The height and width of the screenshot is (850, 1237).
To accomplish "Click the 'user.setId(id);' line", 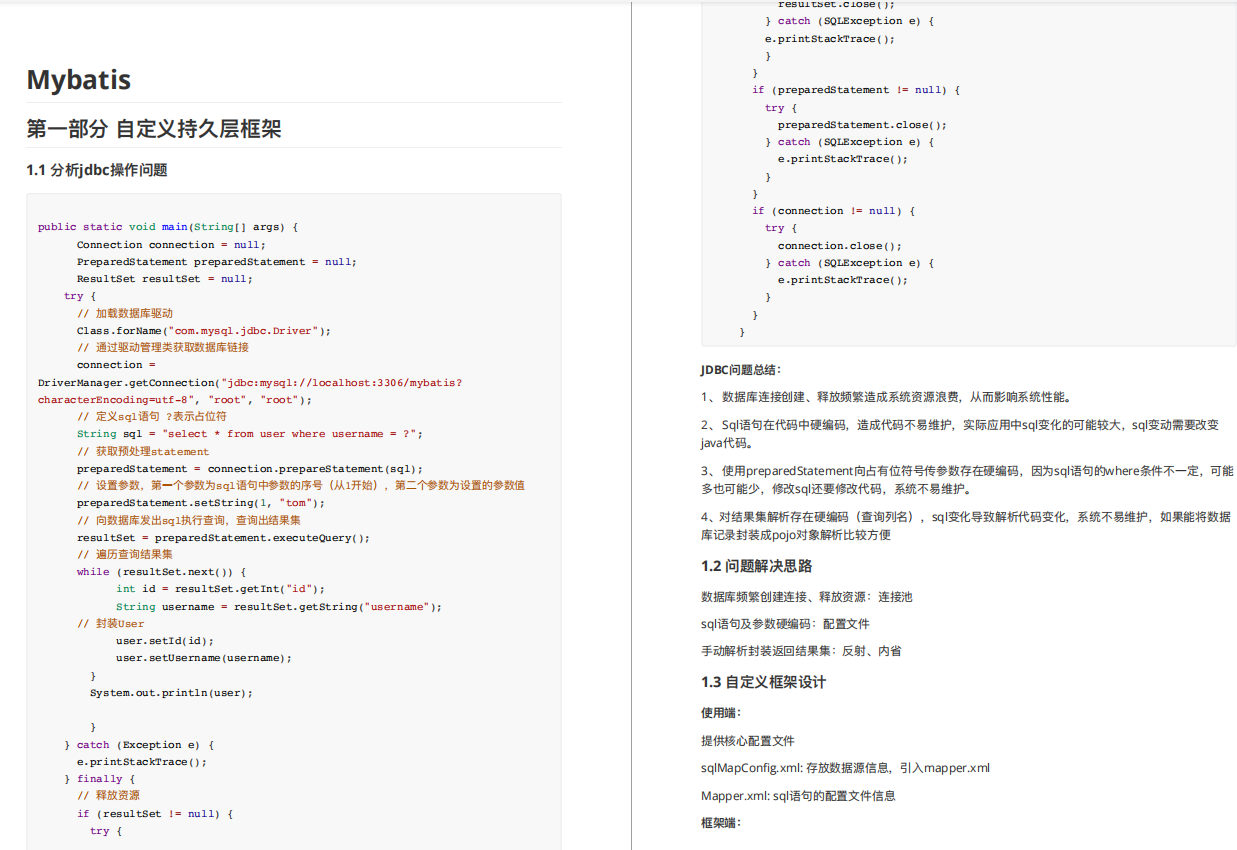I will coord(165,641).
